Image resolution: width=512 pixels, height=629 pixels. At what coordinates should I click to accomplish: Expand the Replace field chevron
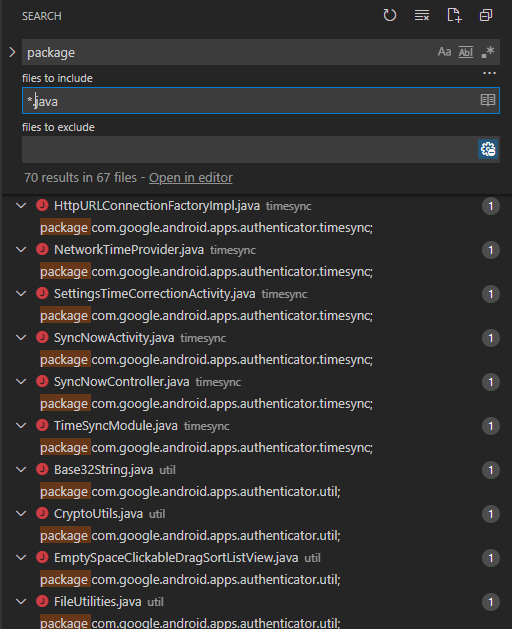12,52
